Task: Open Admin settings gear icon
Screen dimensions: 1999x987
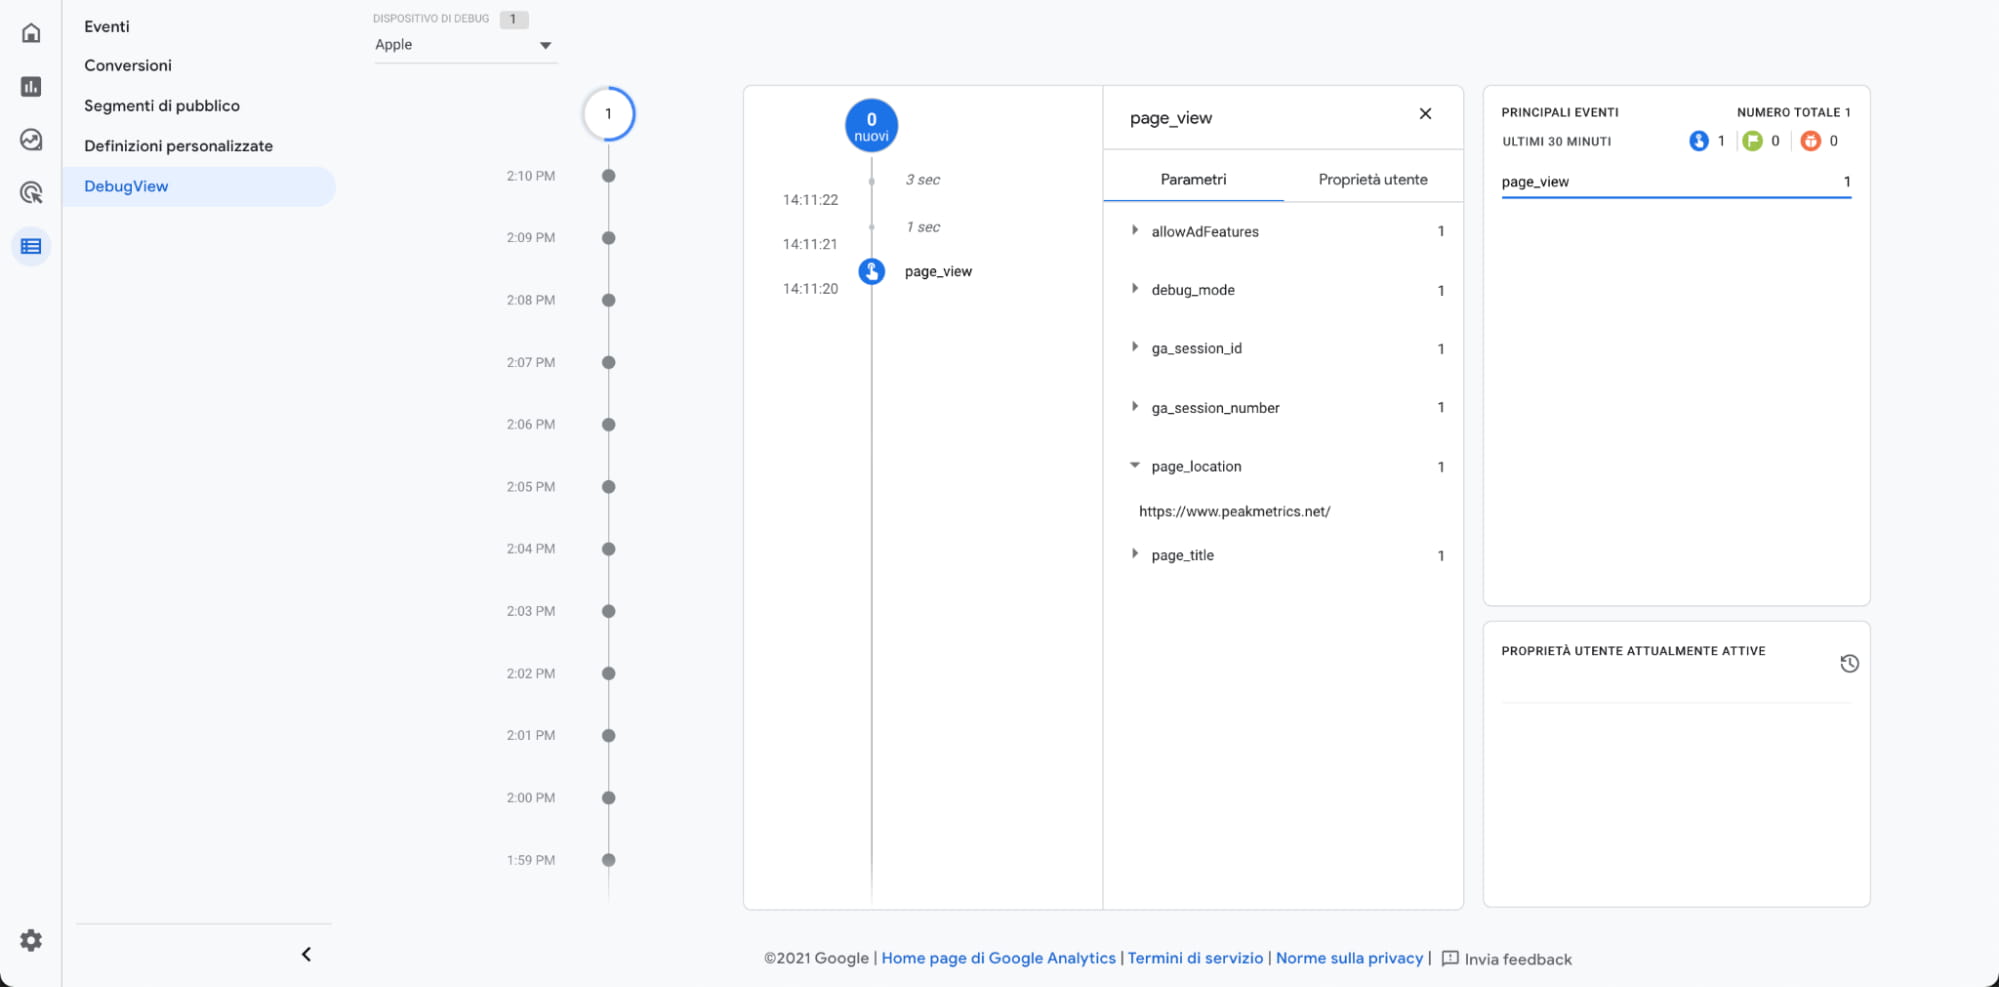Action: pos(31,940)
